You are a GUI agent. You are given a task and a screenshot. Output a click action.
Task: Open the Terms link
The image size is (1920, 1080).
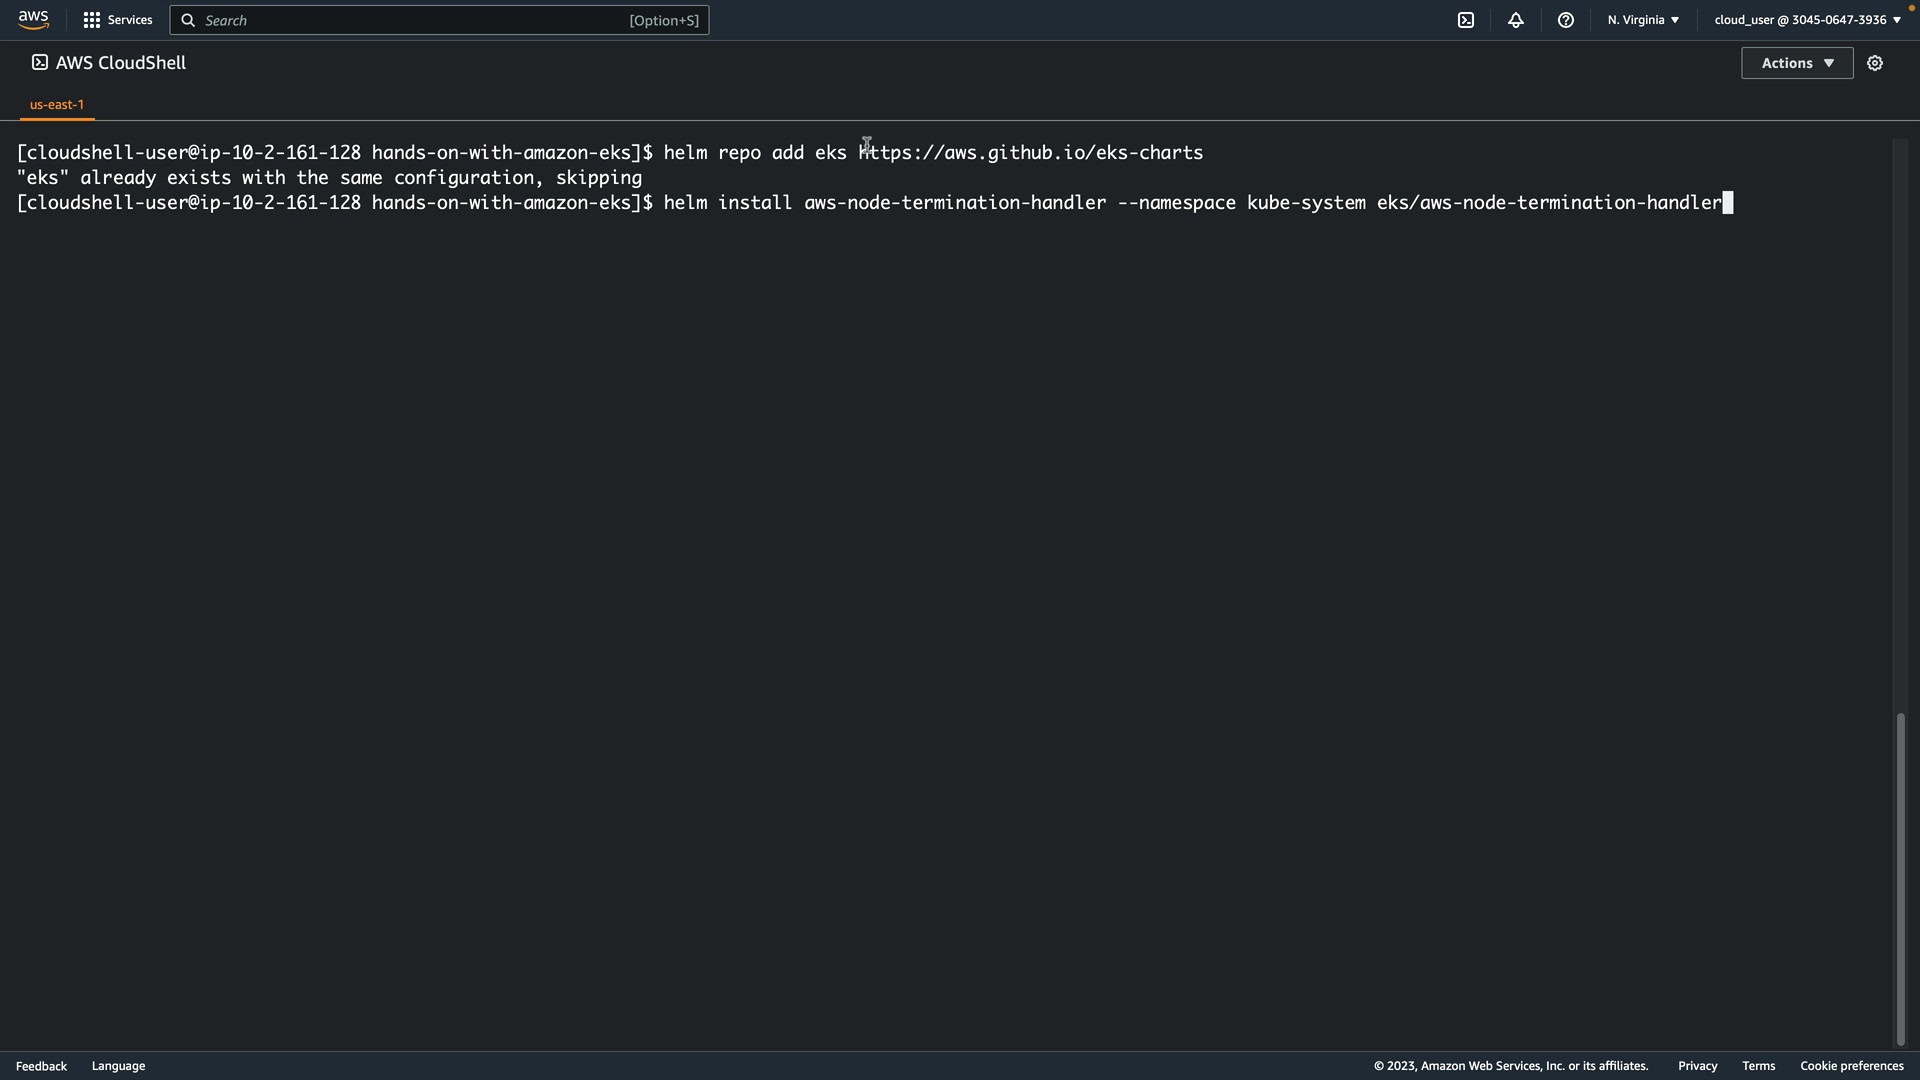tap(1758, 1066)
